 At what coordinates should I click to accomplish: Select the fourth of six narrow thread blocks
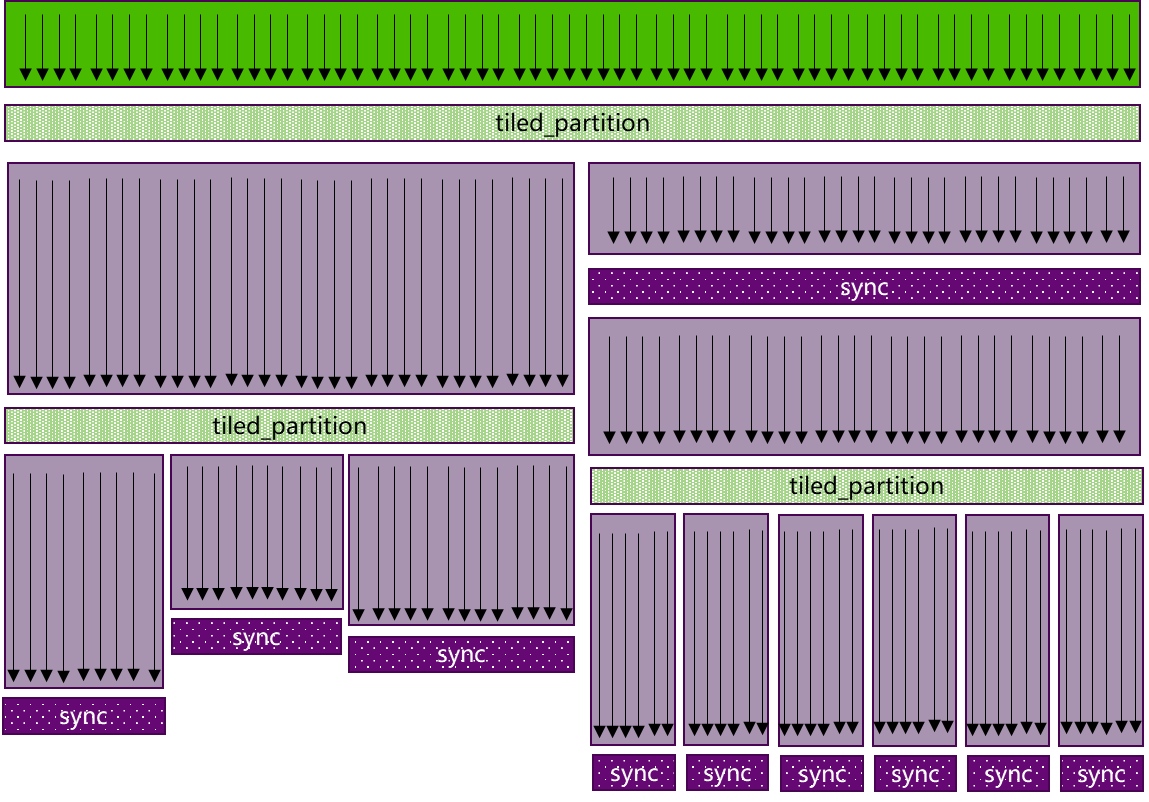pos(914,629)
